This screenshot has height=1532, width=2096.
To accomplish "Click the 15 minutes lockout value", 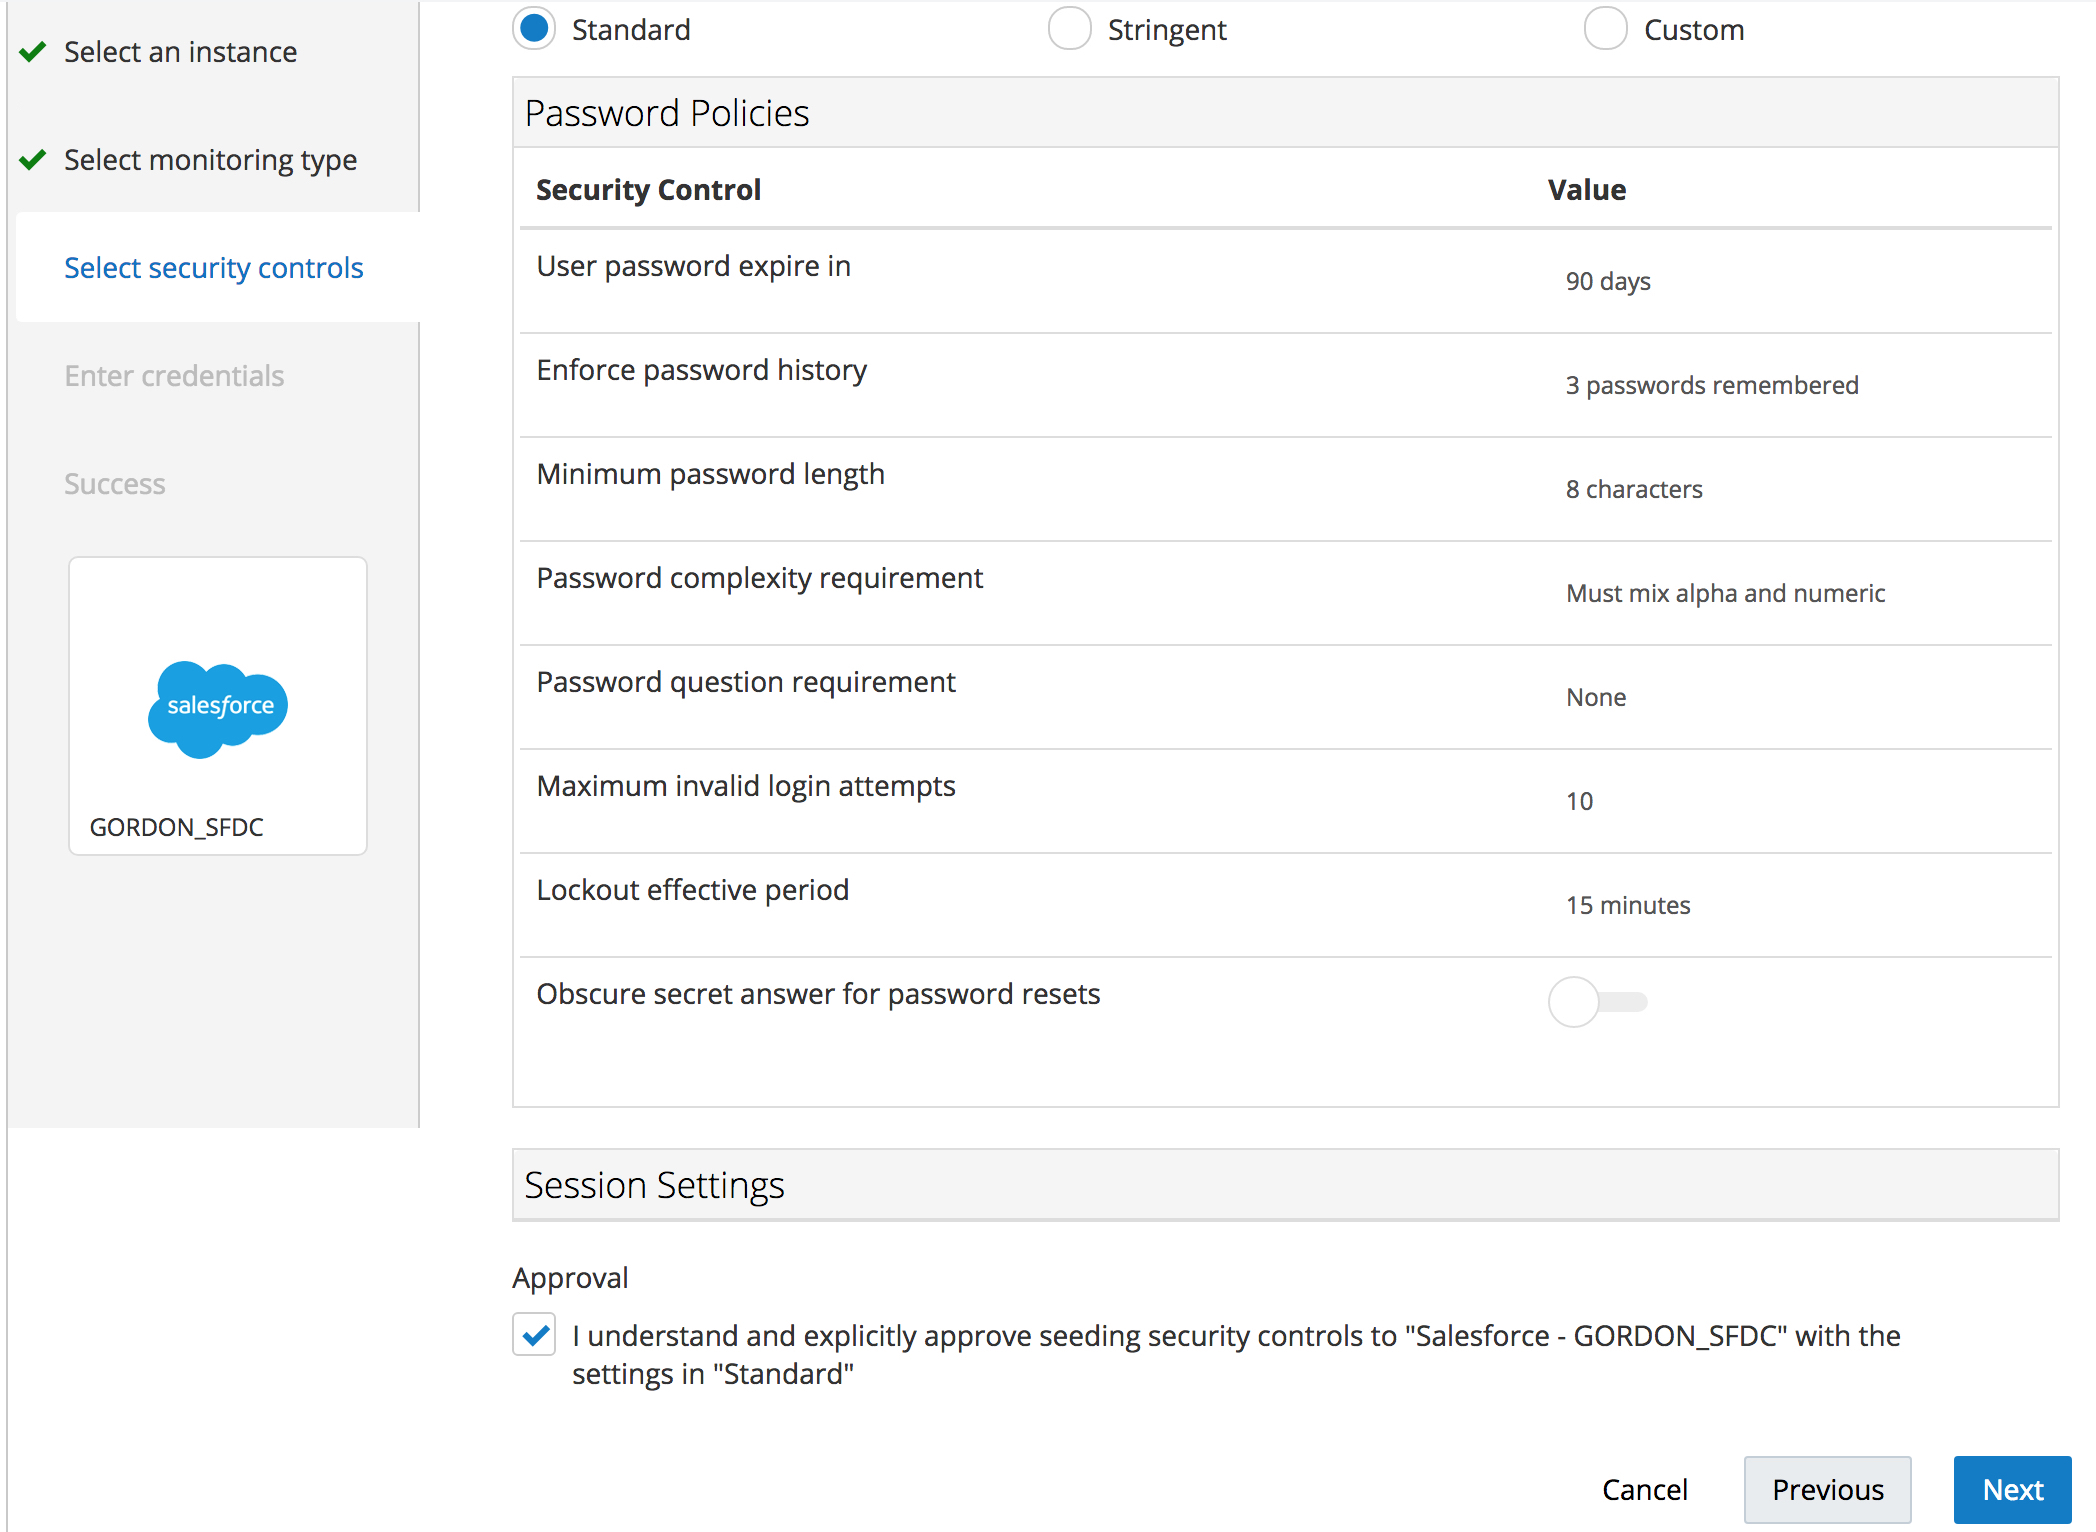I will point(1628,905).
